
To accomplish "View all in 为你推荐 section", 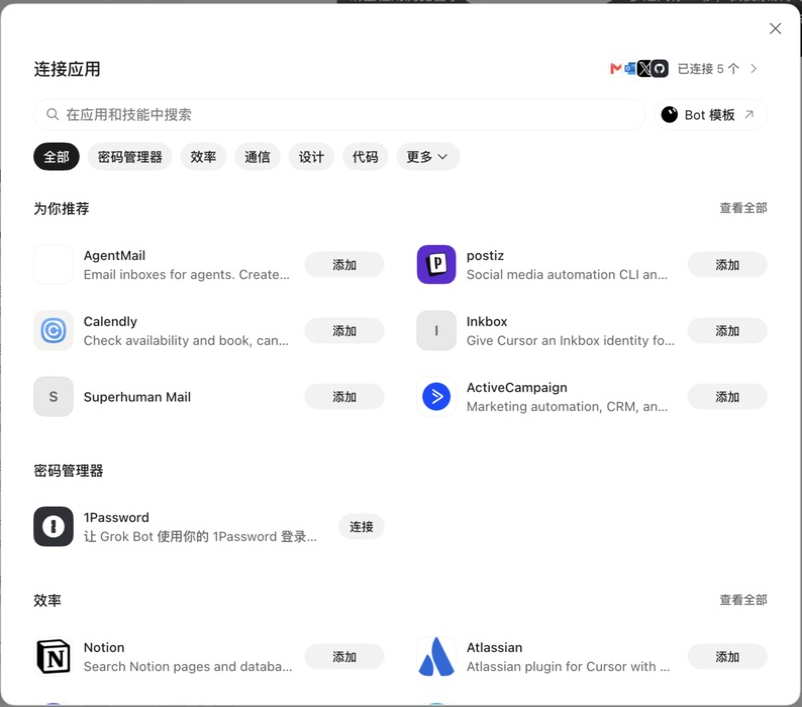I will point(743,208).
